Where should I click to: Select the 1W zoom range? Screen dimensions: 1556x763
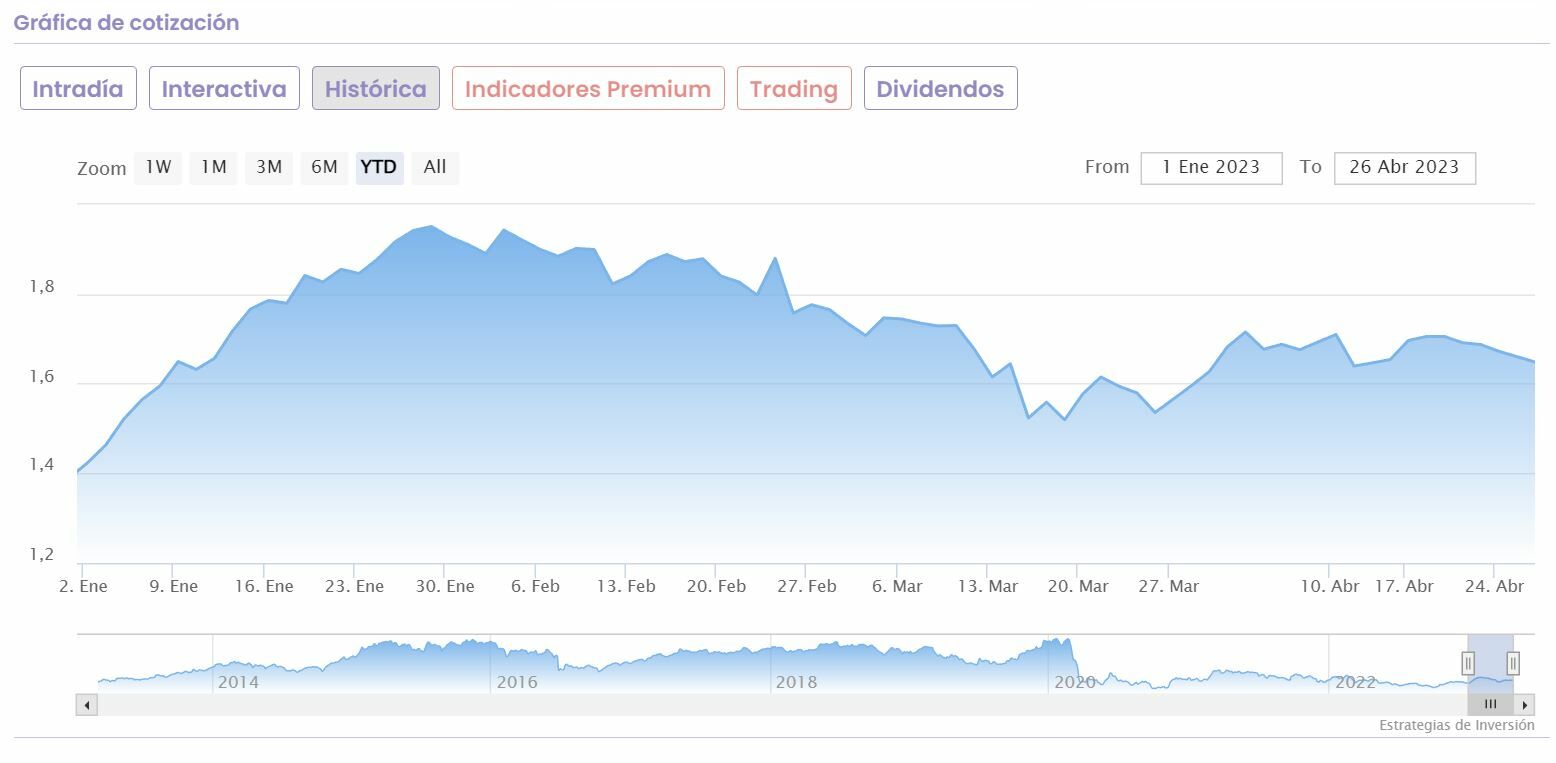[x=158, y=167]
